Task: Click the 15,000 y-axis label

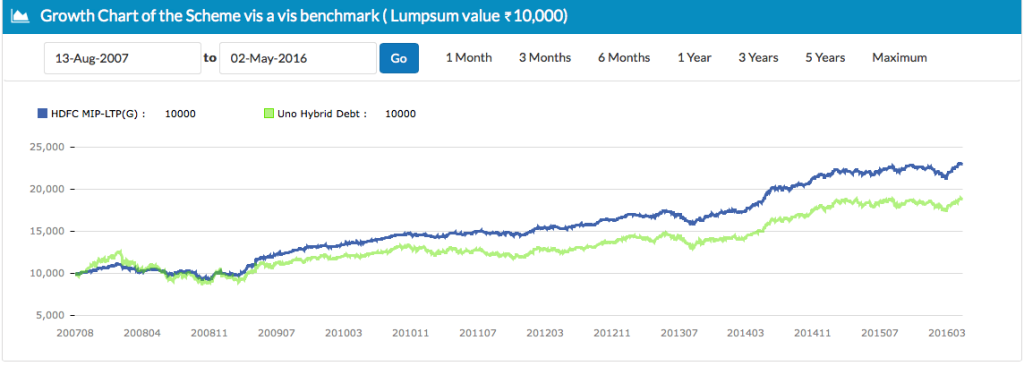Action: pyautogui.click(x=48, y=231)
